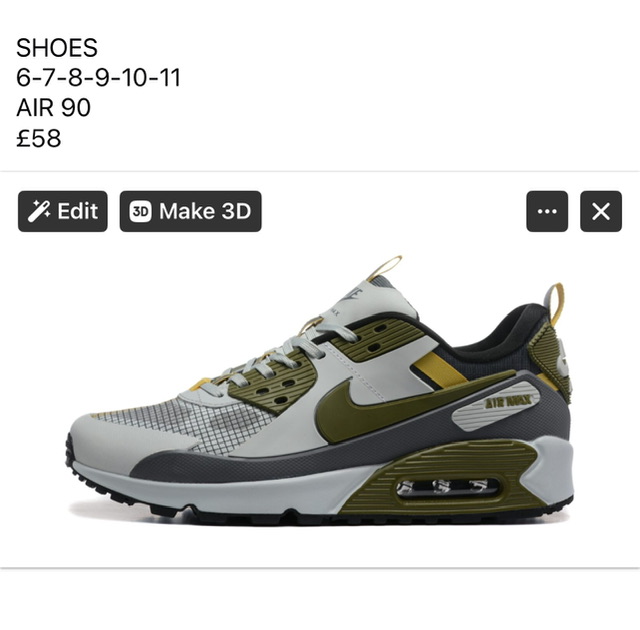Screen dimensions: 640x630
Task: Open the three-dots more options menu
Action: (x=547, y=211)
